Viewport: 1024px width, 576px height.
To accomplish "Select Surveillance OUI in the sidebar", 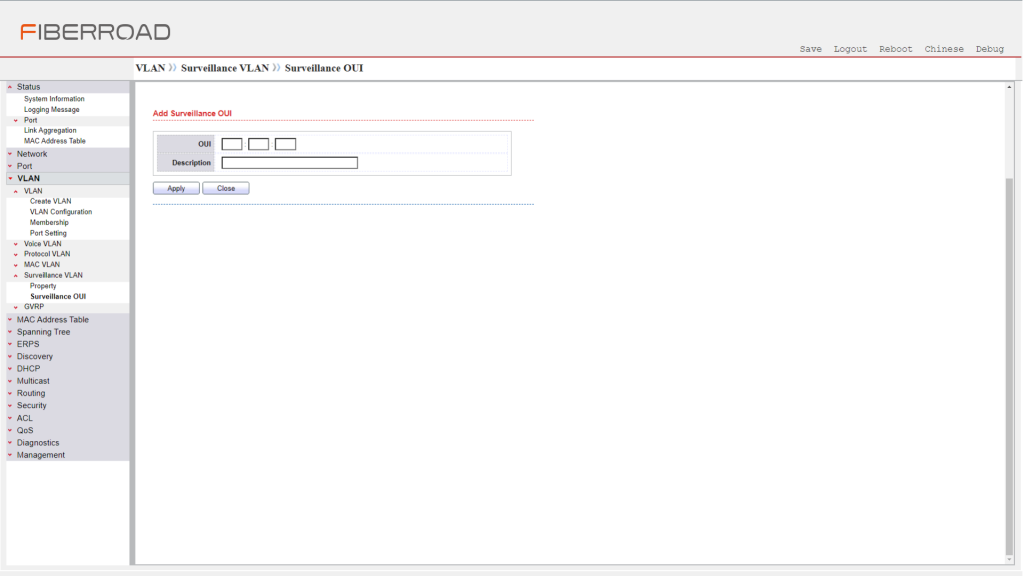I will tap(58, 296).
